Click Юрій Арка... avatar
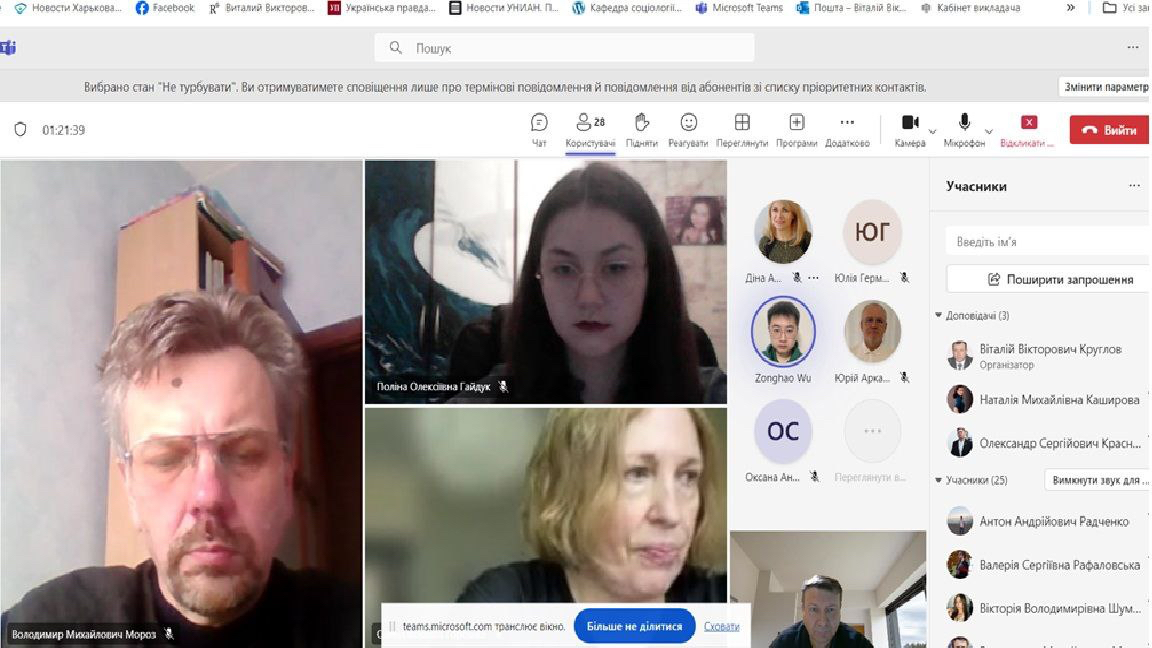The width and height of the screenshot is (1152, 648). 871,331
